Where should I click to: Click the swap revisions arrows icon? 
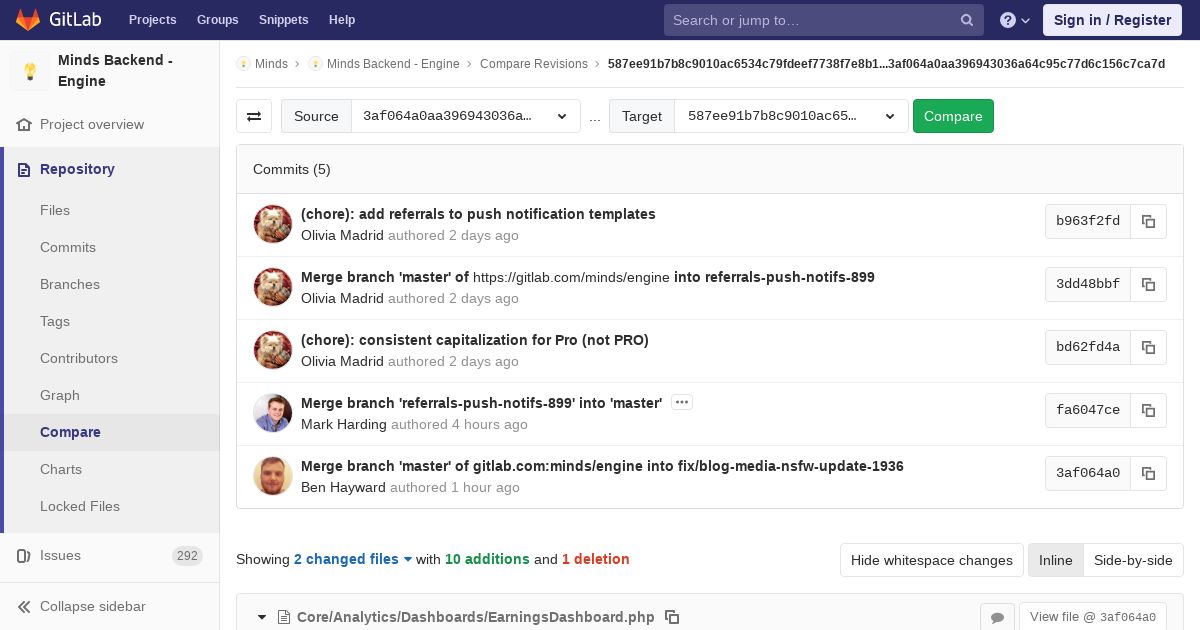pyautogui.click(x=254, y=116)
